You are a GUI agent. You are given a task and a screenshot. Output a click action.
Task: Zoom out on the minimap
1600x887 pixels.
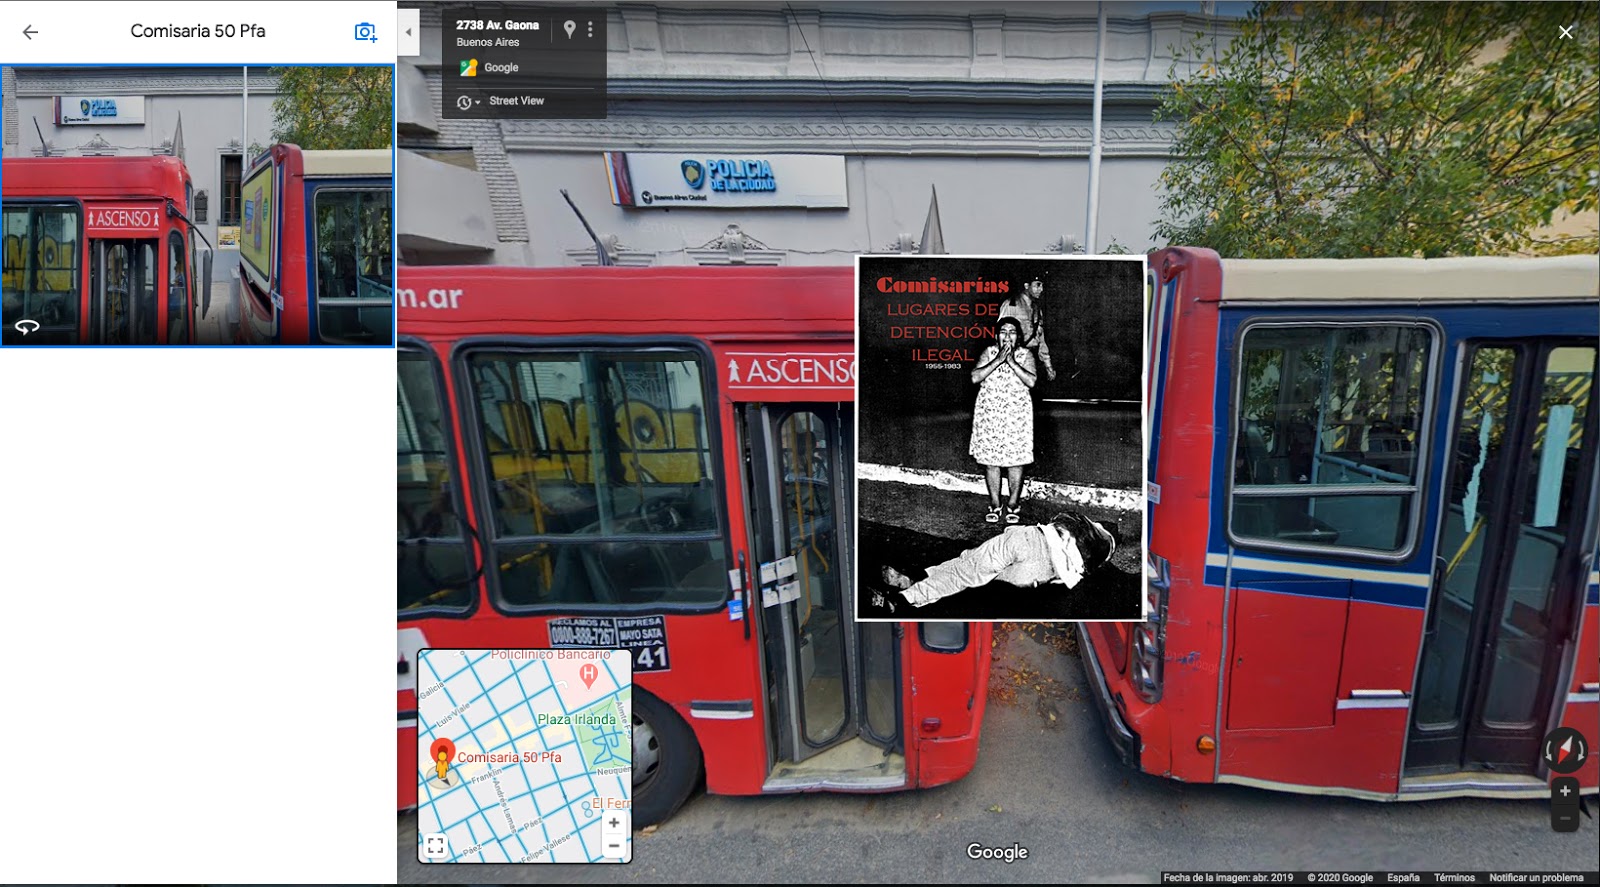614,846
